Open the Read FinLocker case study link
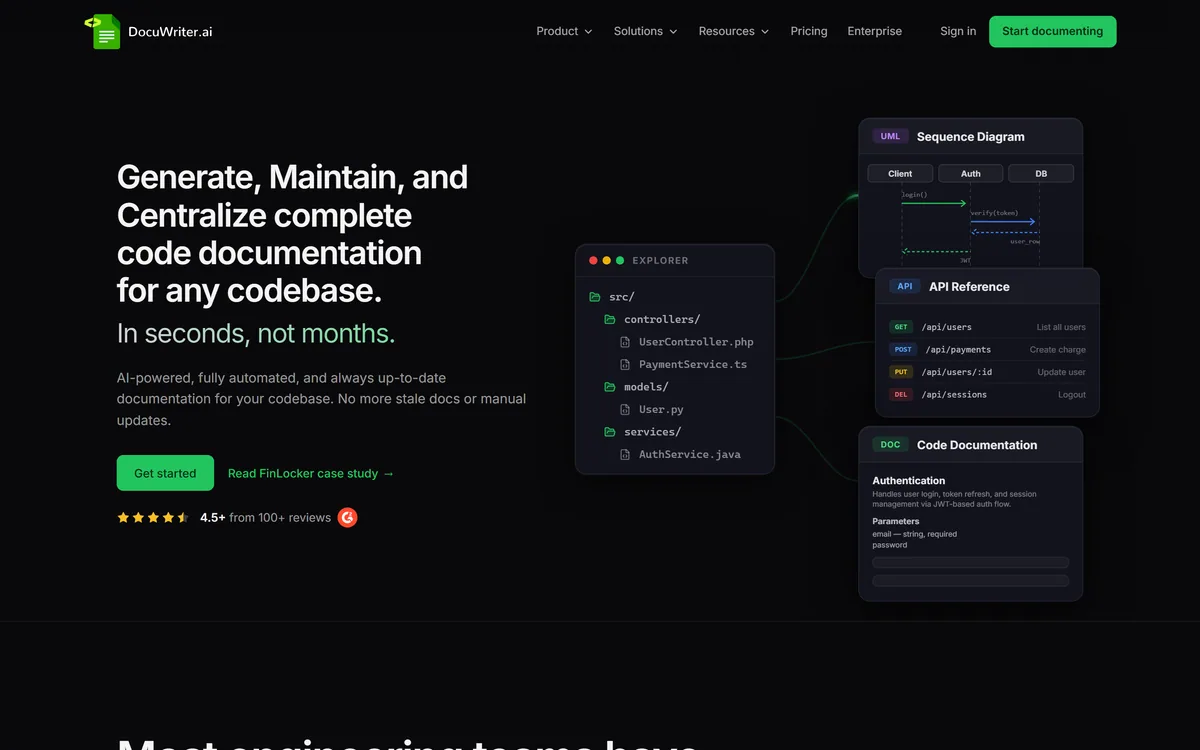The width and height of the screenshot is (1200, 750). tap(311, 473)
